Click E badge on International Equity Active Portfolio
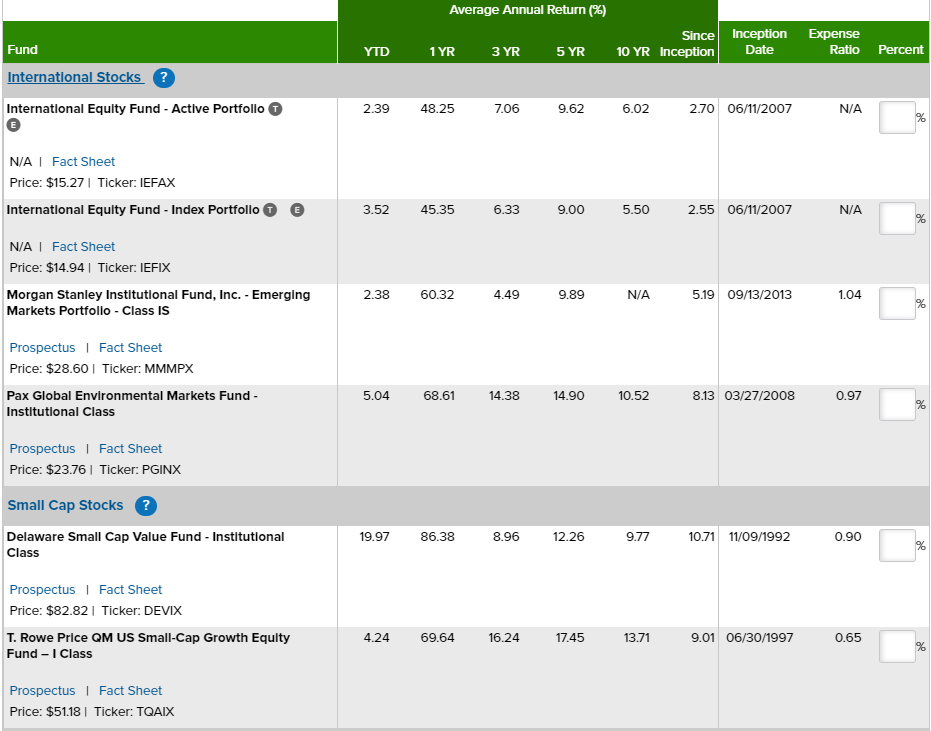Screen dimensions: 931x731 click(13, 125)
